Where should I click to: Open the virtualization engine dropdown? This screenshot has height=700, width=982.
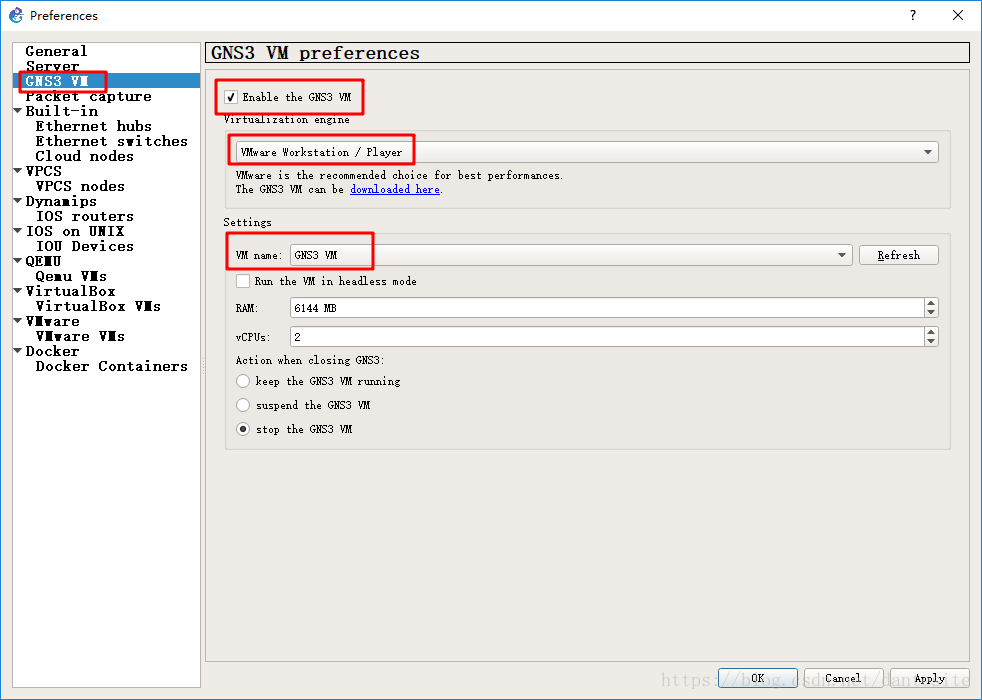click(587, 152)
